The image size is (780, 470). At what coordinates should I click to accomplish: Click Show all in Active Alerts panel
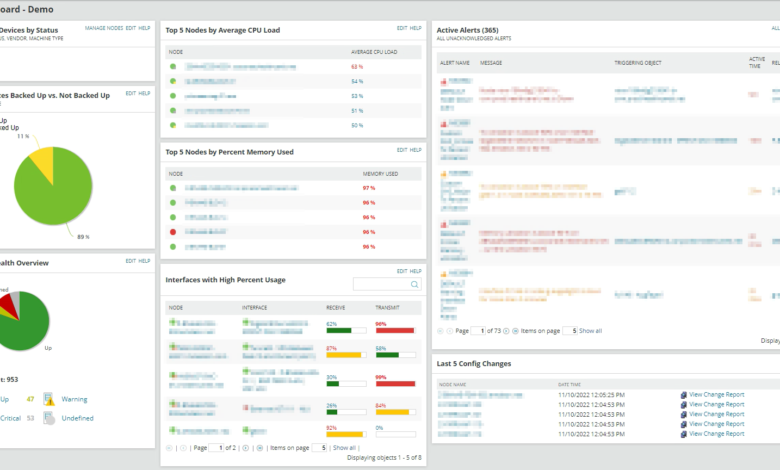click(x=590, y=331)
